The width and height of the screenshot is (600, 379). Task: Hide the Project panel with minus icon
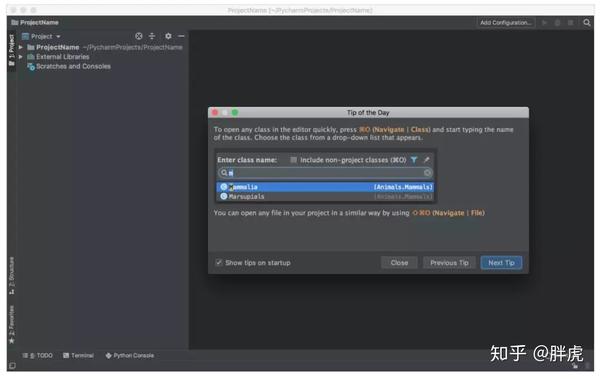tap(181, 36)
